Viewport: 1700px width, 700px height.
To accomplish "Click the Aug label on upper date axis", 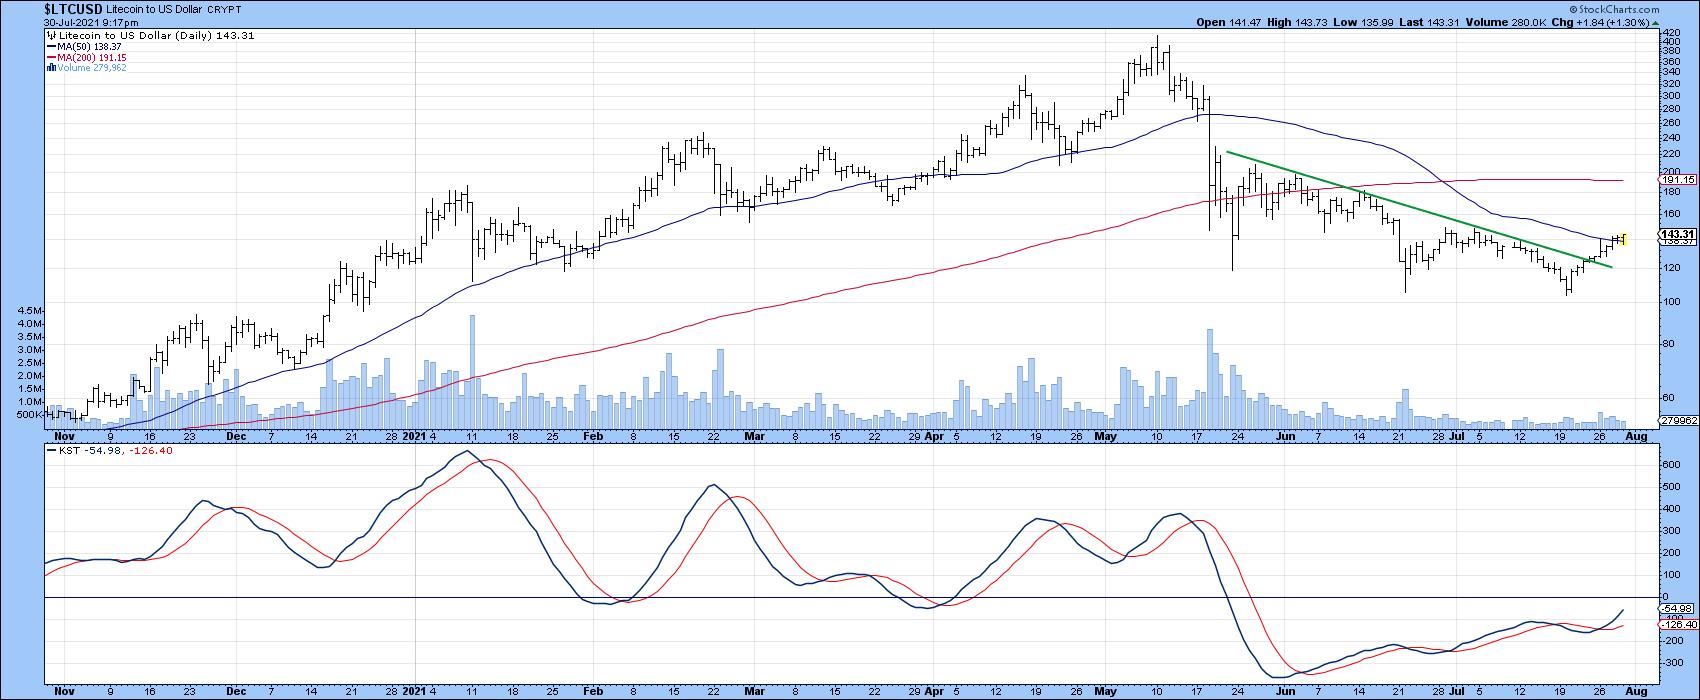I will point(1636,437).
